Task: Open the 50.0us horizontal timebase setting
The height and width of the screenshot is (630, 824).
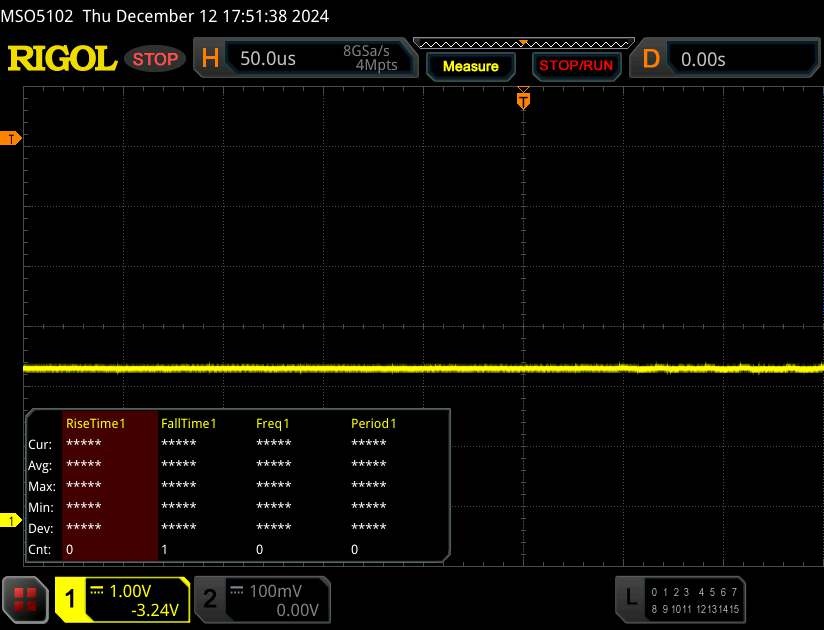Action: point(268,59)
